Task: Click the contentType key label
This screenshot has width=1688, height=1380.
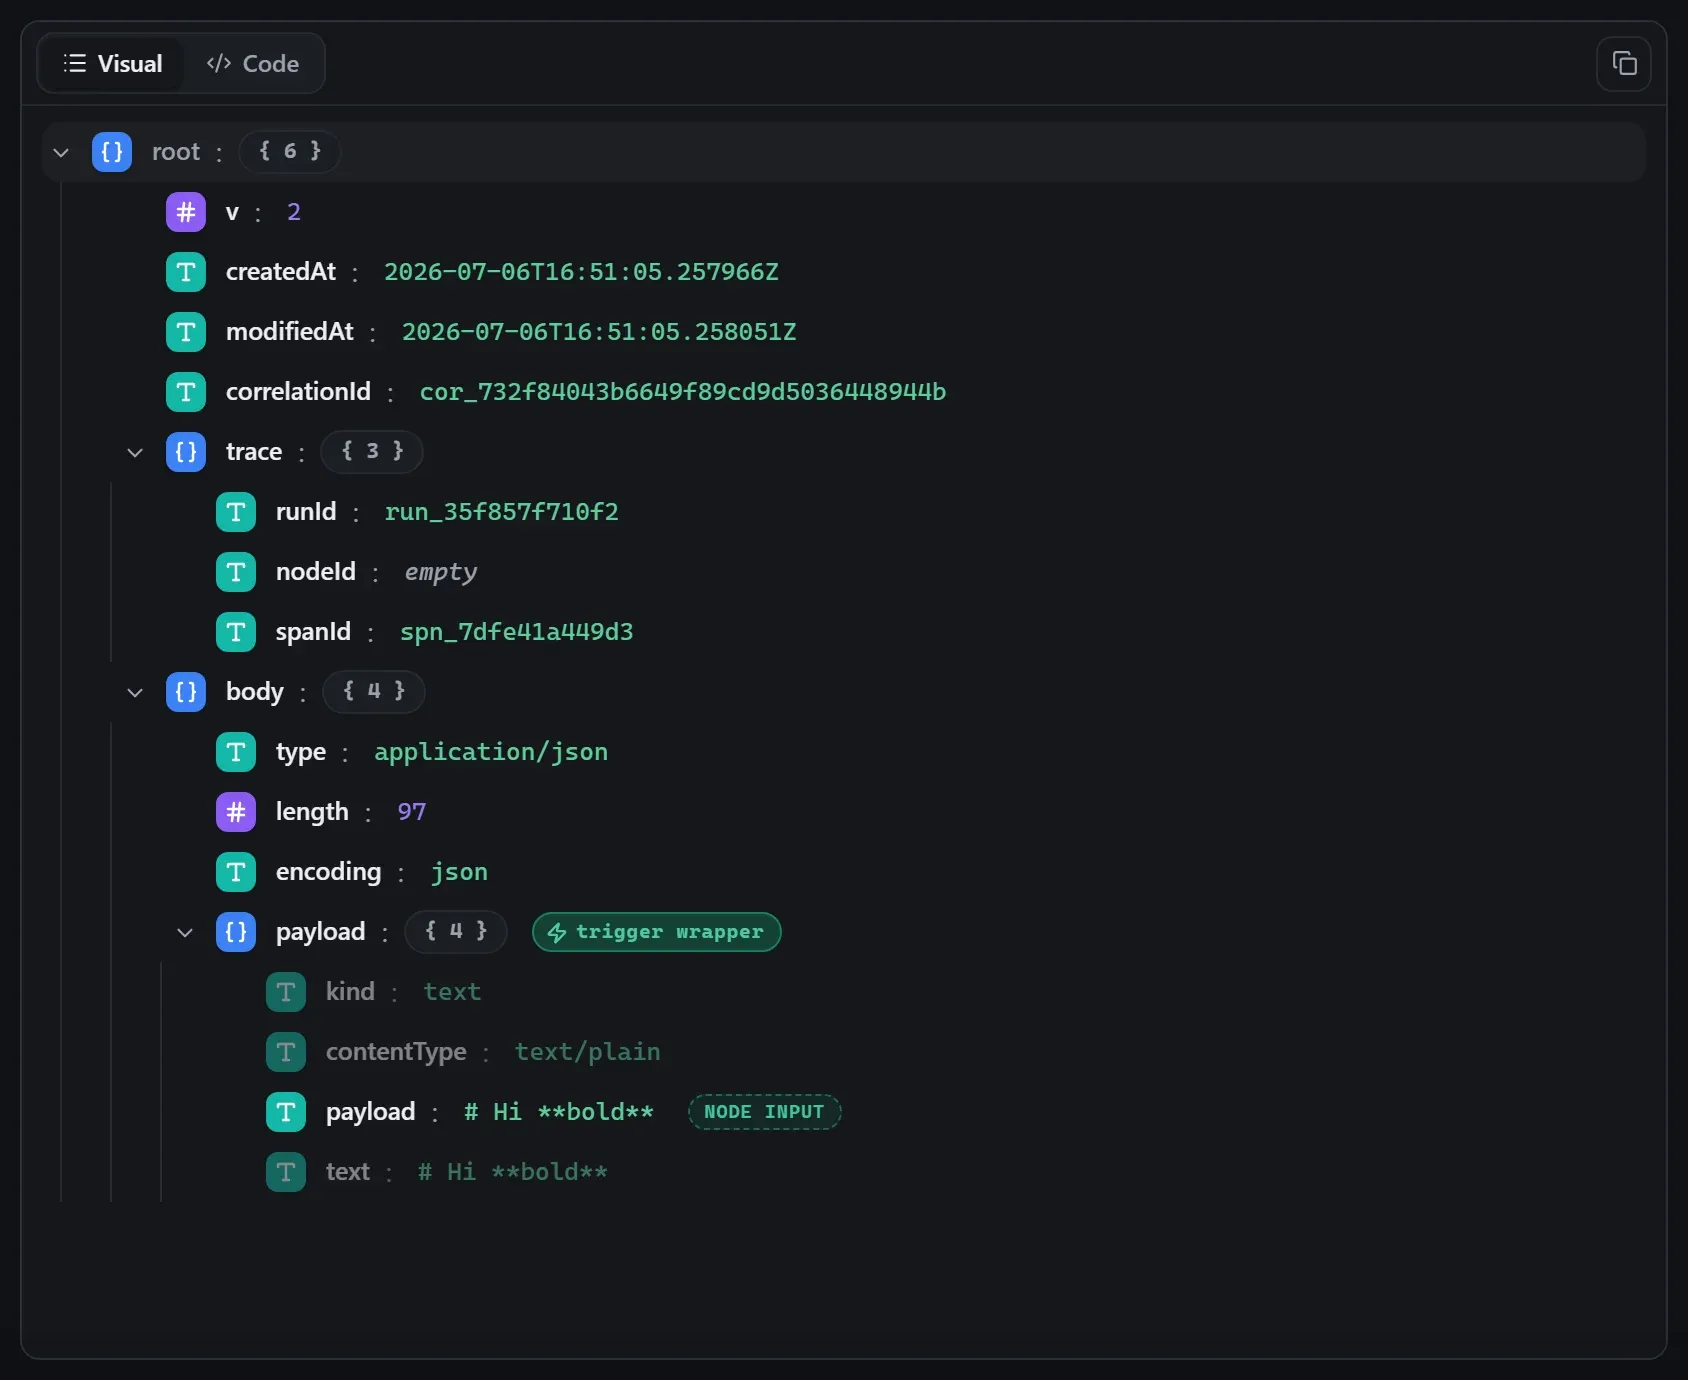Action: coord(396,1052)
